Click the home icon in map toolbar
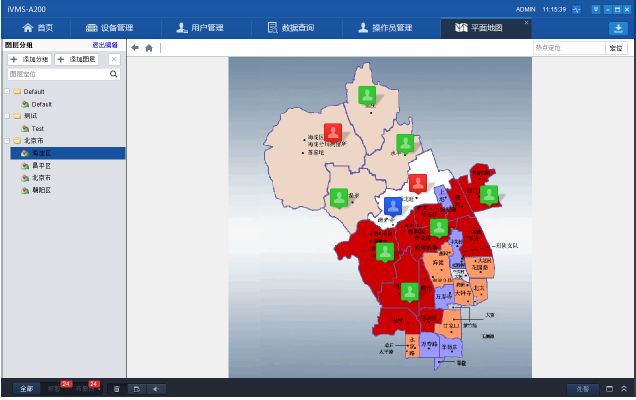 (149, 47)
